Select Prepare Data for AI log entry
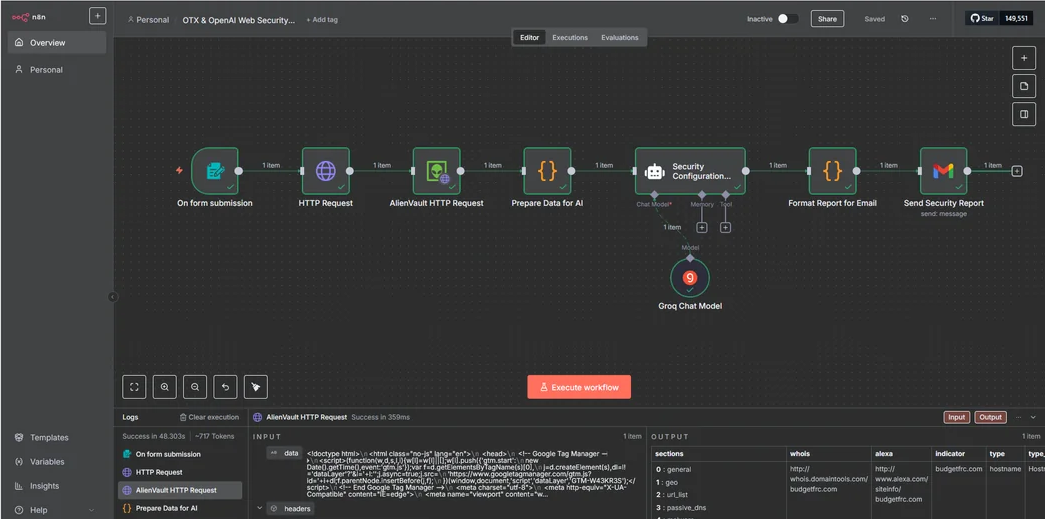The image size is (1045, 519). pos(180,508)
